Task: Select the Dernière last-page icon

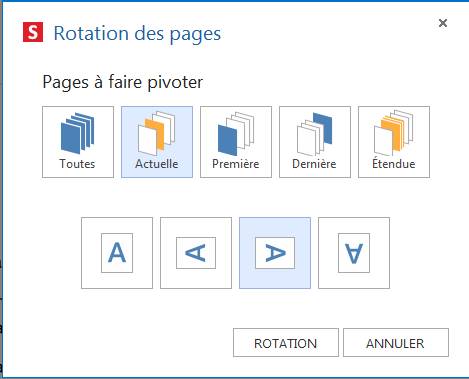Action: pyautogui.click(x=314, y=133)
